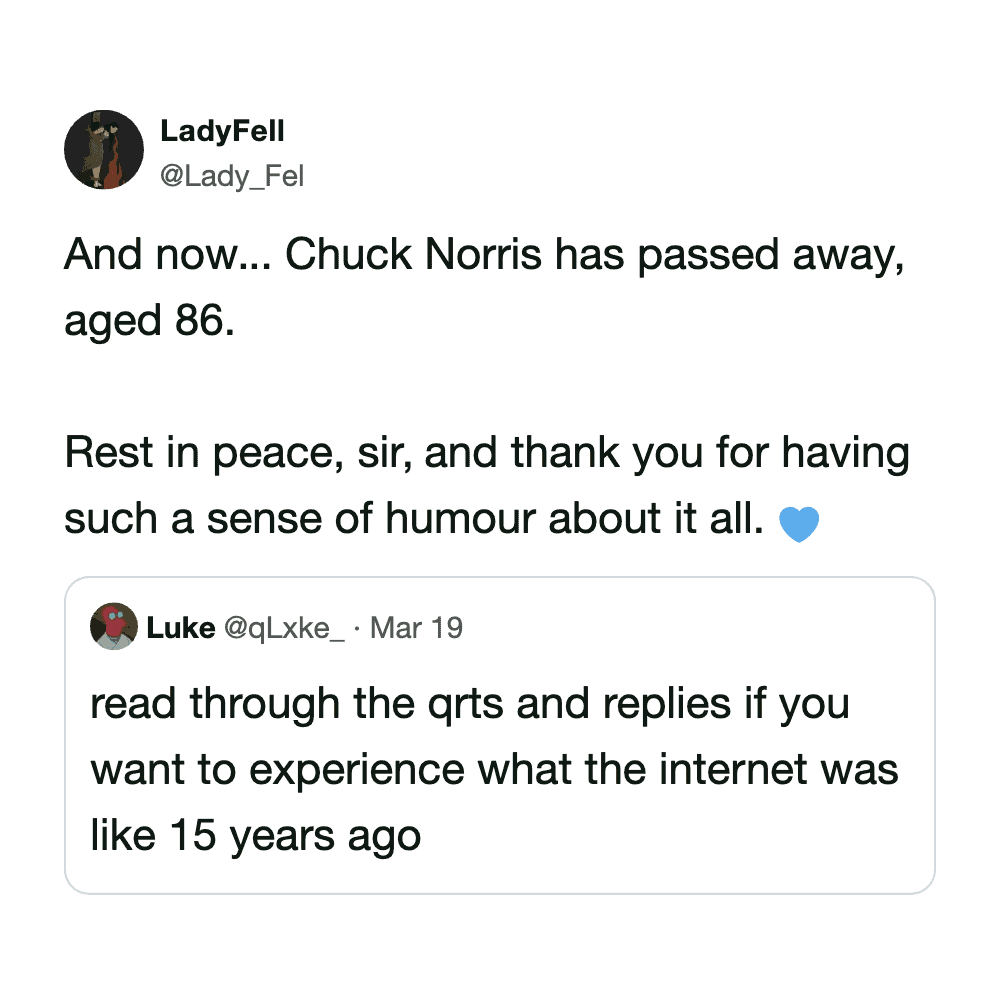Click LadyFell's profile avatar
The image size is (1000, 1000).
coord(104,150)
